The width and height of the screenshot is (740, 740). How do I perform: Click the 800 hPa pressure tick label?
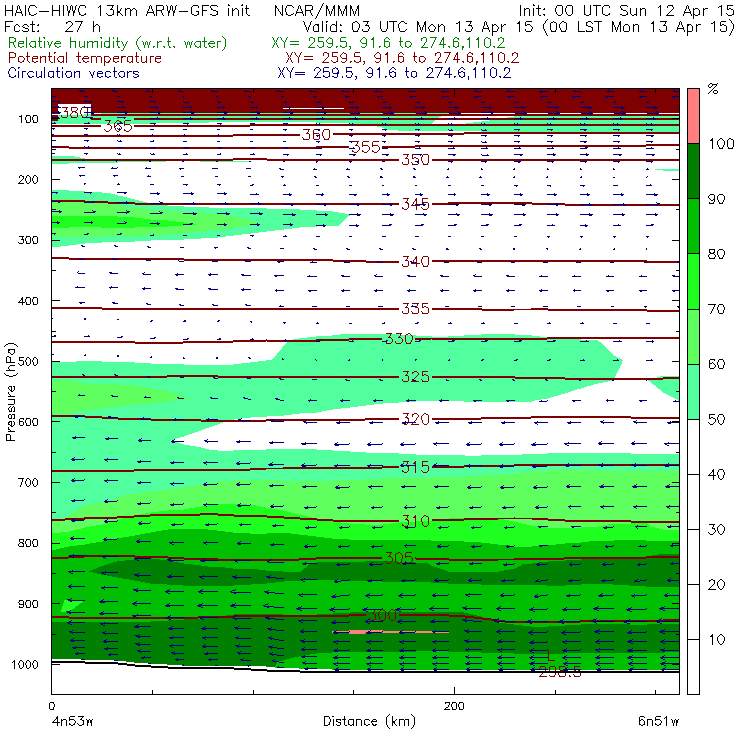[28, 543]
